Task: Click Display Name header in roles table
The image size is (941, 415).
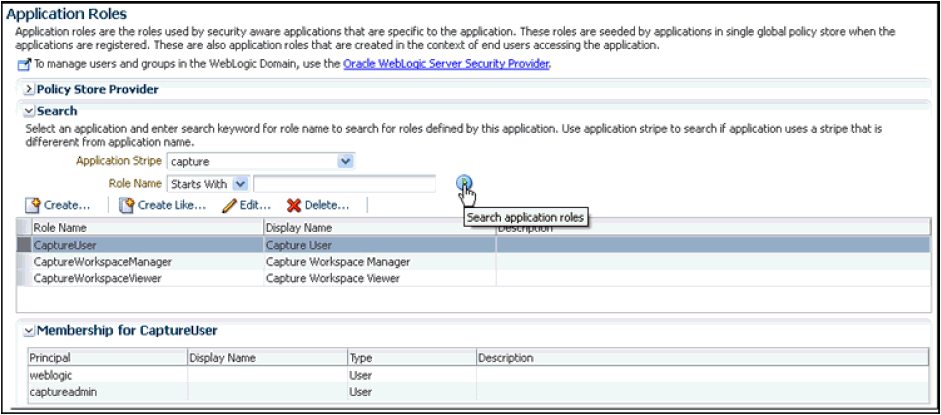Action: point(380,228)
